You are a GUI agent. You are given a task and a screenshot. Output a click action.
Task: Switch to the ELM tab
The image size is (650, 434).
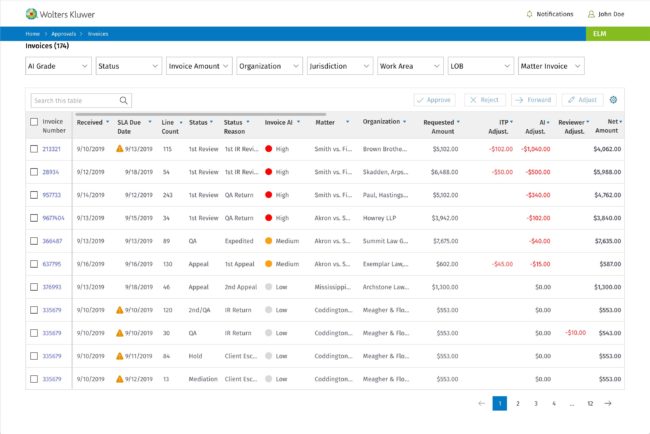[601, 33]
